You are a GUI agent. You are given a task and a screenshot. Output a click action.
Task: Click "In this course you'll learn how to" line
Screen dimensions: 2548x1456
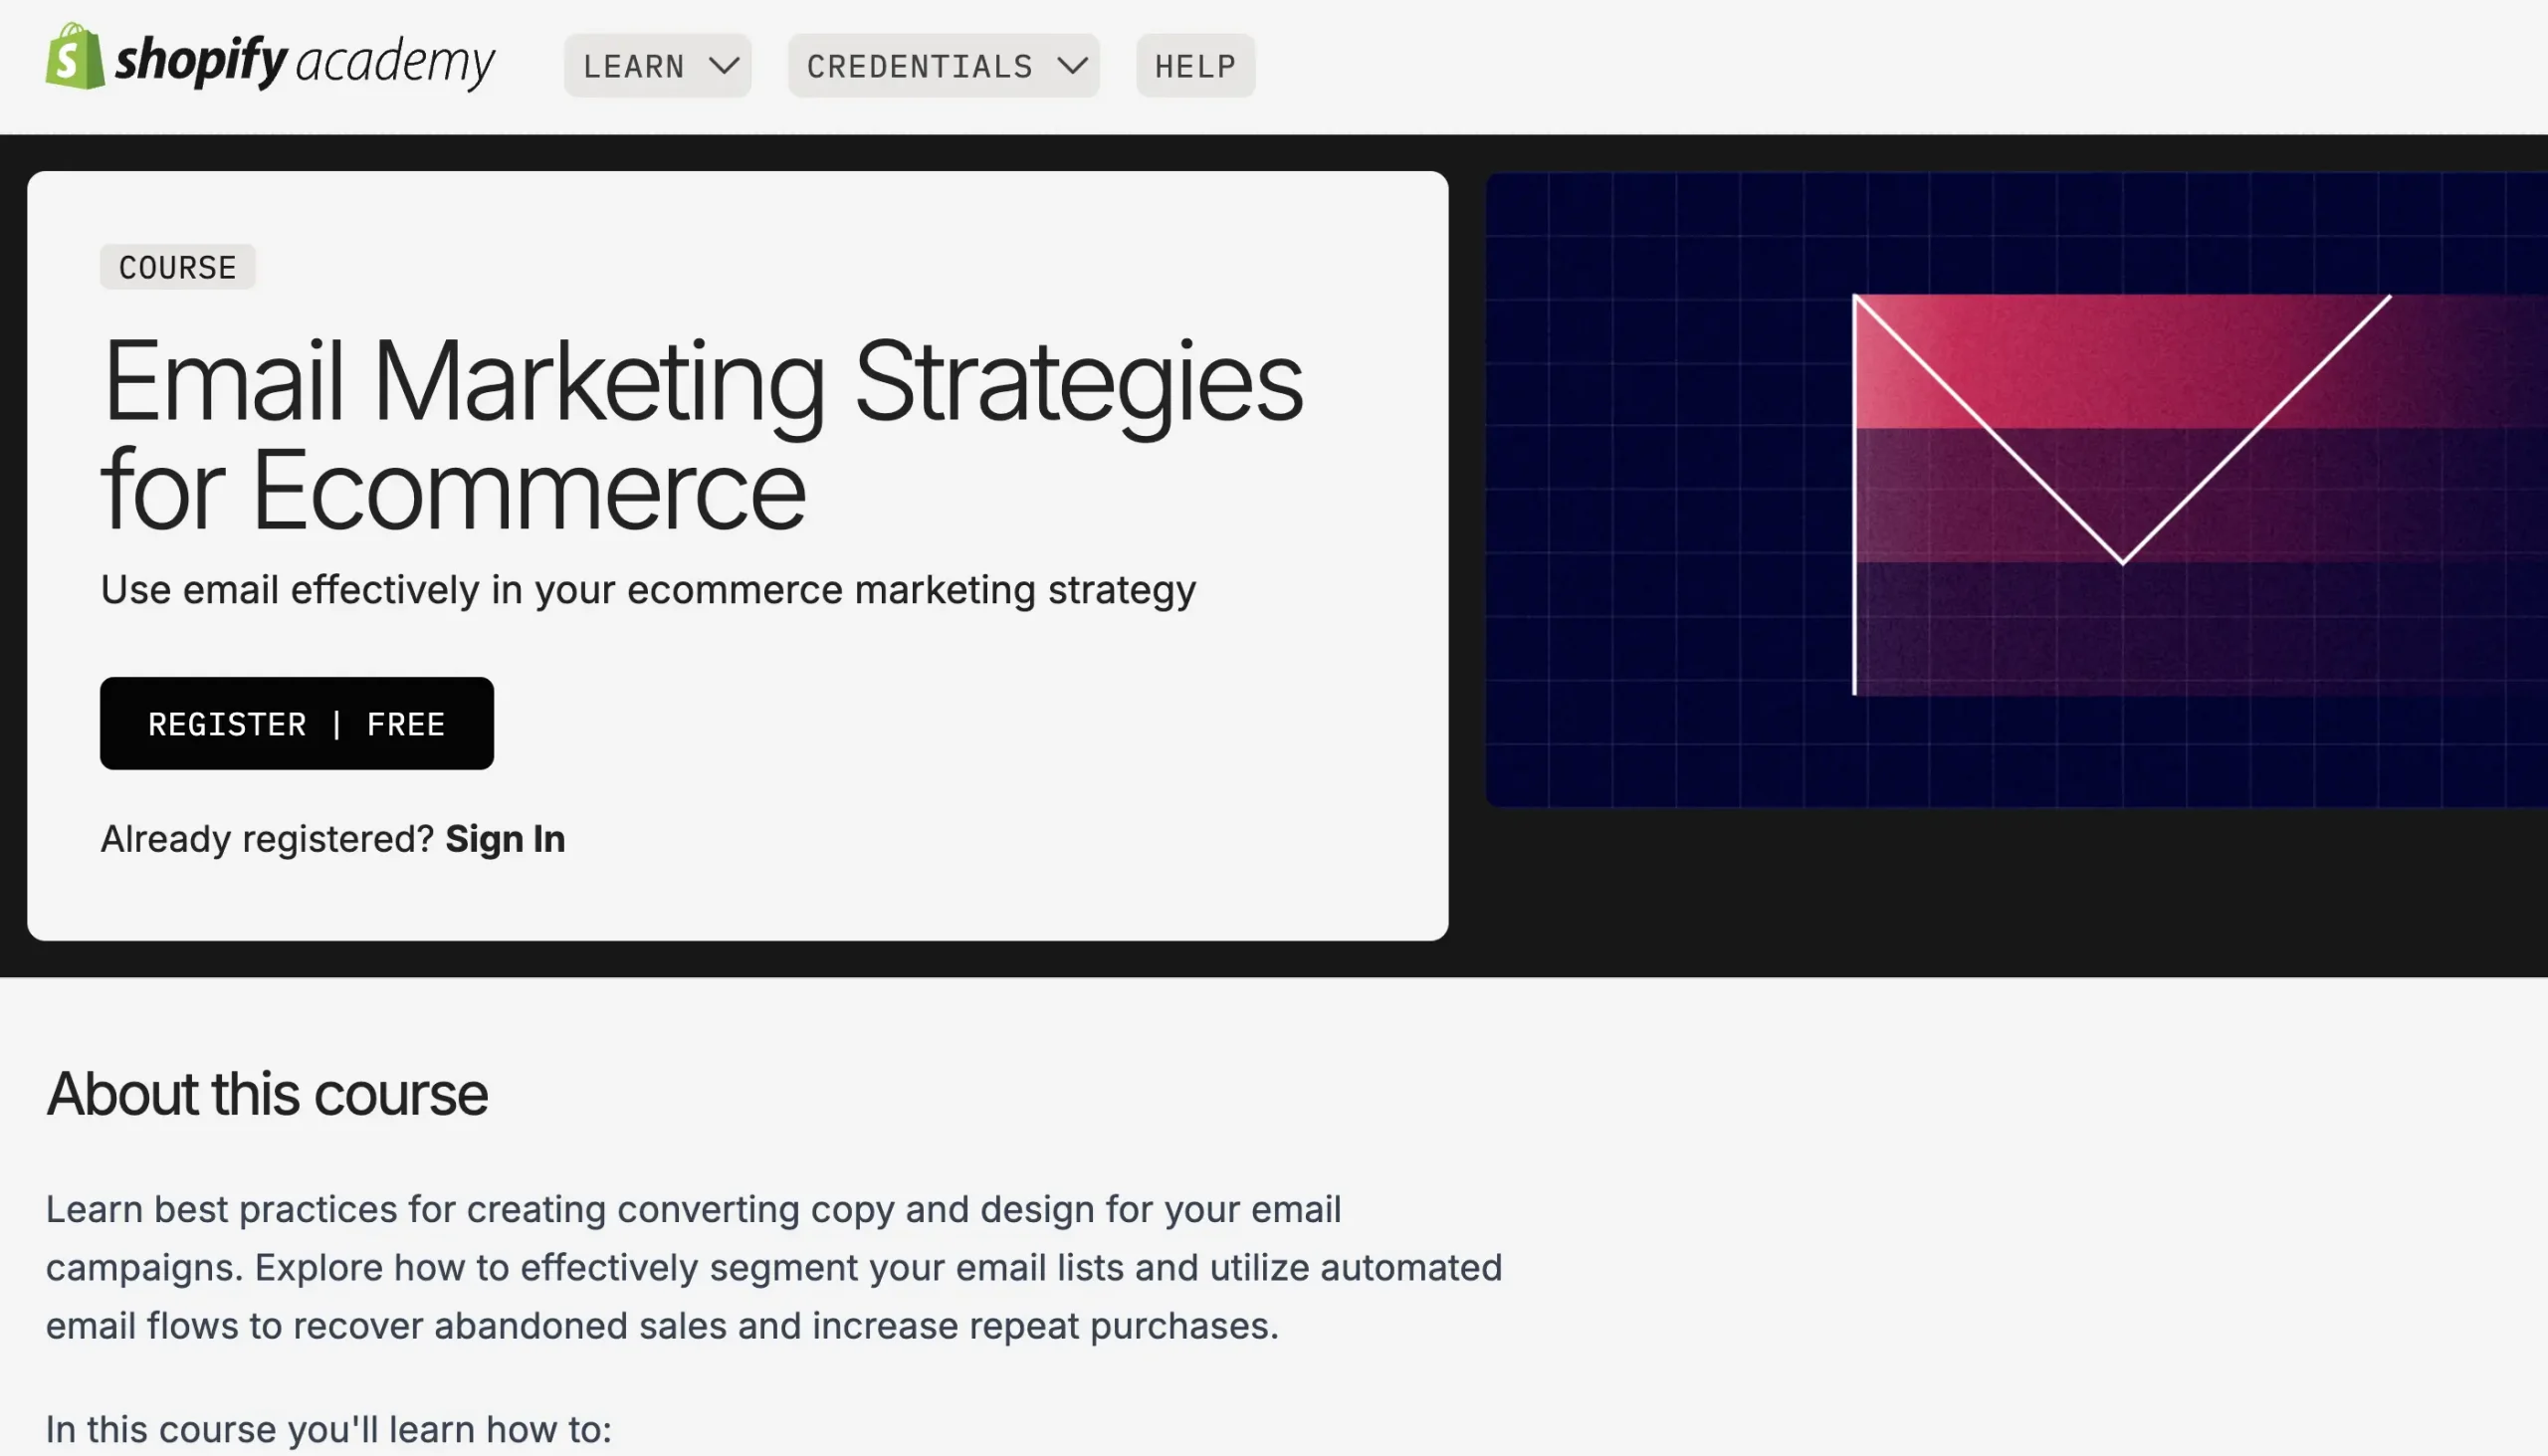coord(328,1429)
